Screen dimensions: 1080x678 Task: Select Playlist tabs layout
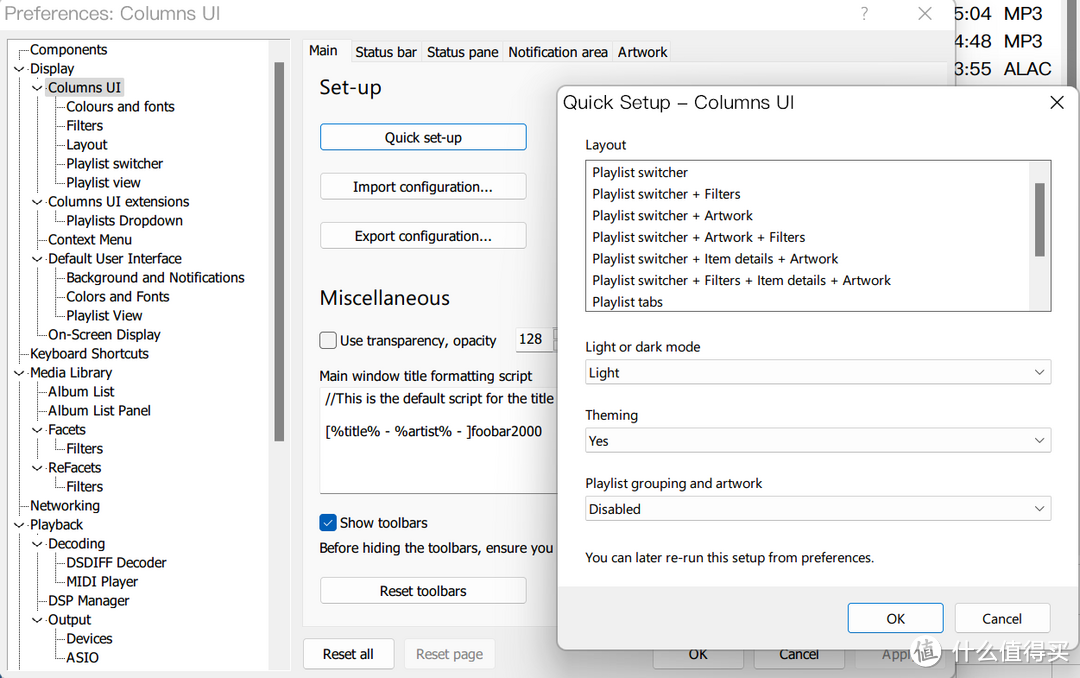[x=807, y=302]
